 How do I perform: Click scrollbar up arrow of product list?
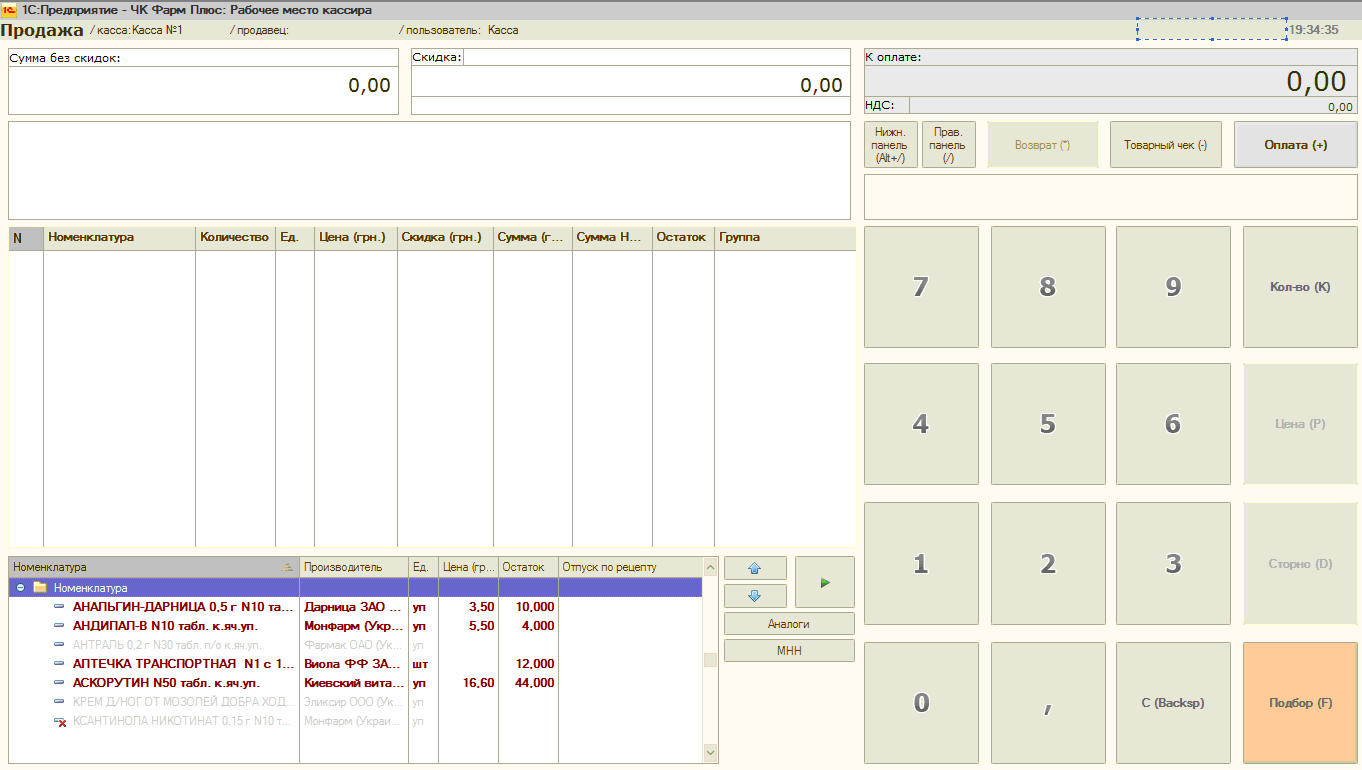coord(711,567)
